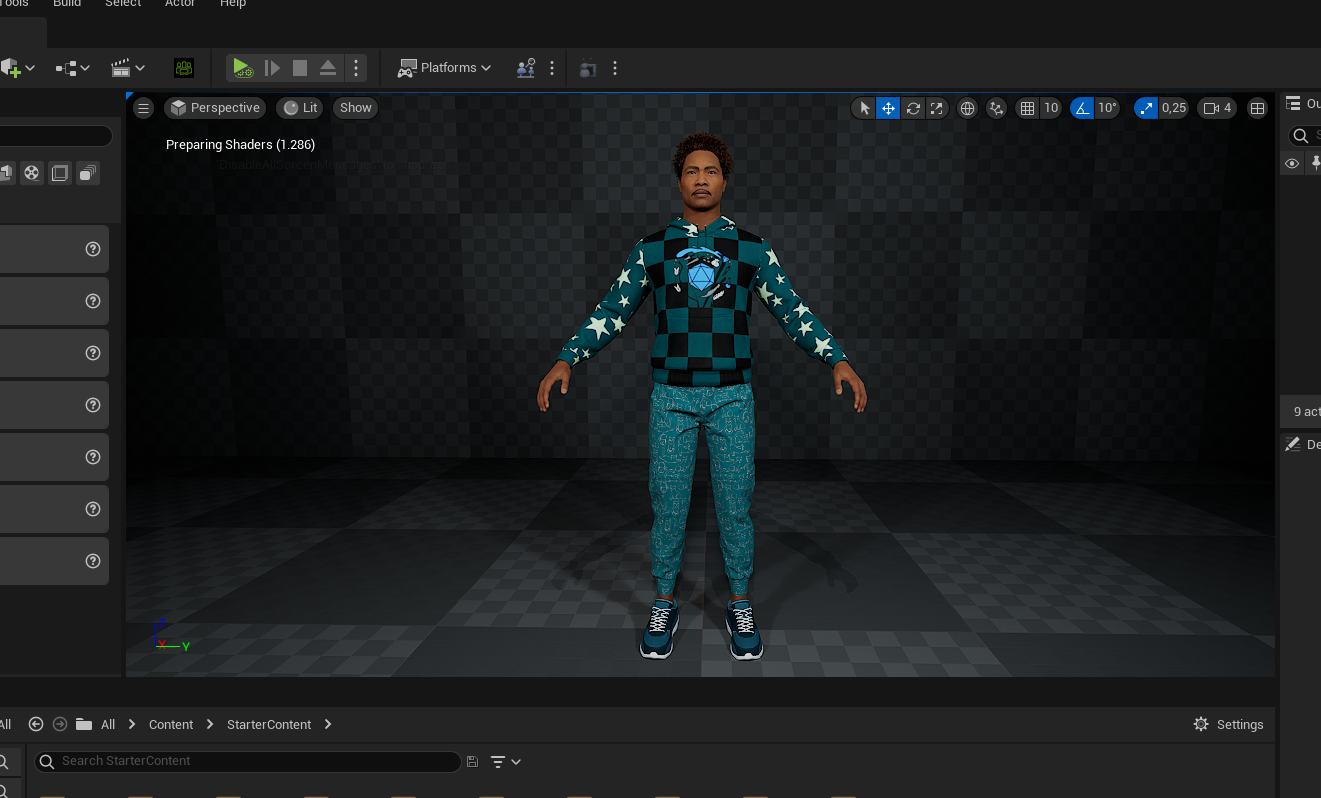Image resolution: width=1321 pixels, height=798 pixels.
Task: Open play mode options three-dot menu beside Eject
Action: (x=356, y=68)
